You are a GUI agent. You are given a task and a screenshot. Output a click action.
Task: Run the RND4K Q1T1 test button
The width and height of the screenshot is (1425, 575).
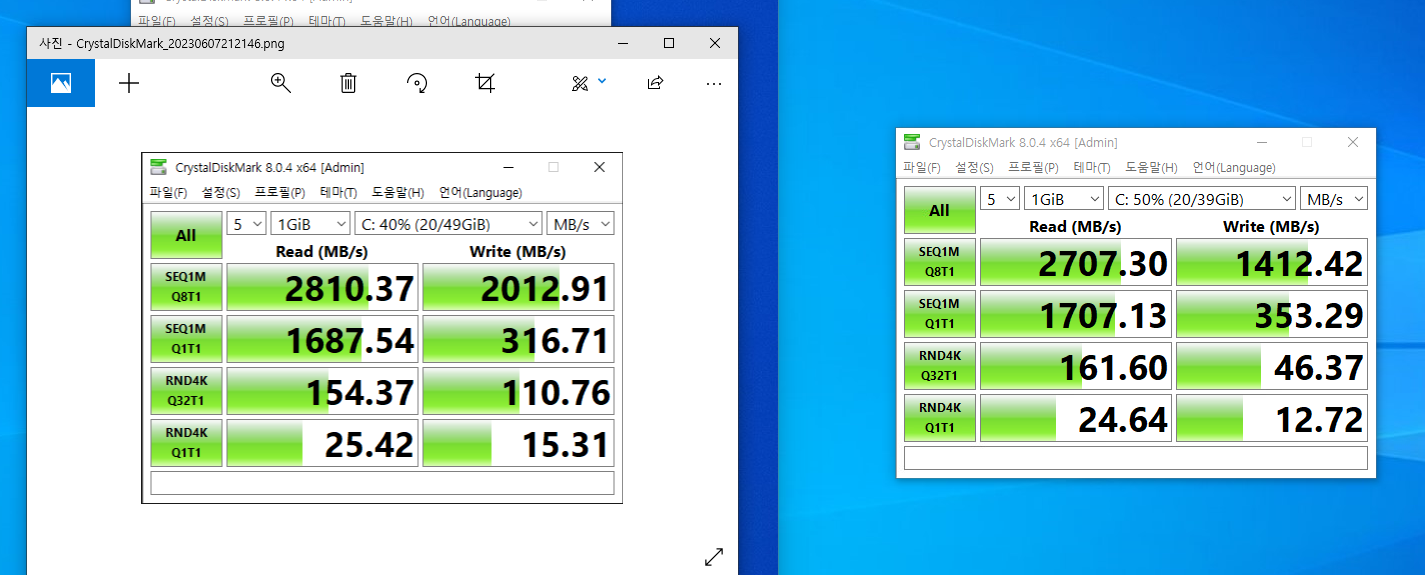[x=939, y=418]
